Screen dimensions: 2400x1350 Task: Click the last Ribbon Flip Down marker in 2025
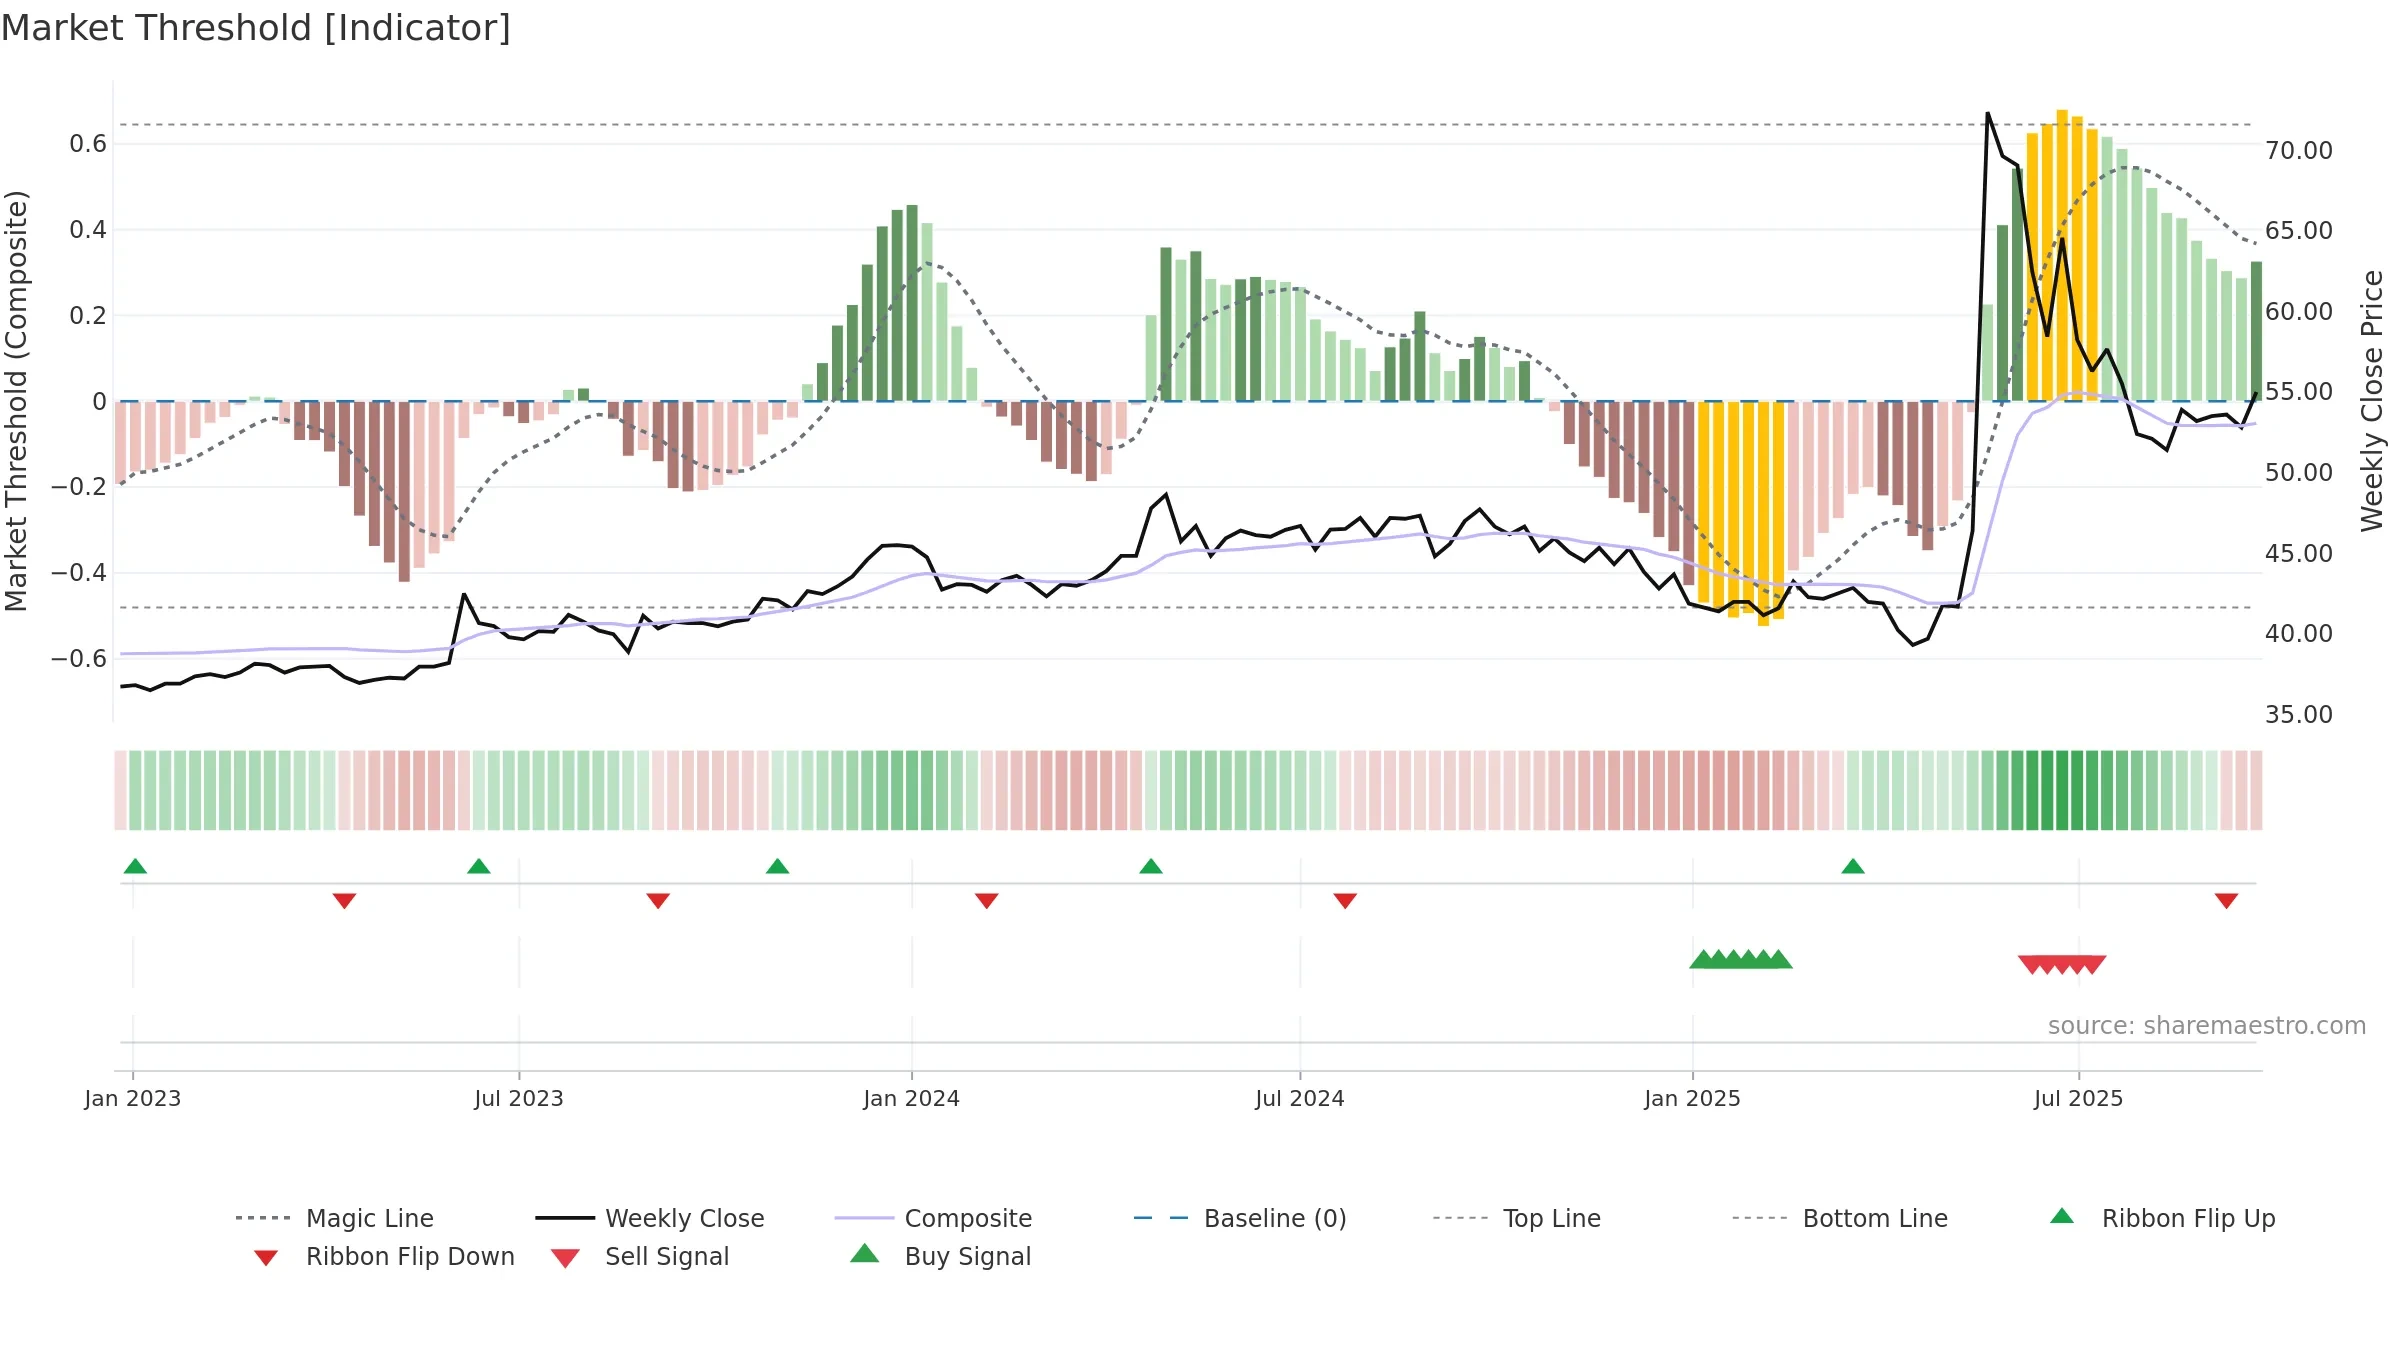pos(2226,901)
